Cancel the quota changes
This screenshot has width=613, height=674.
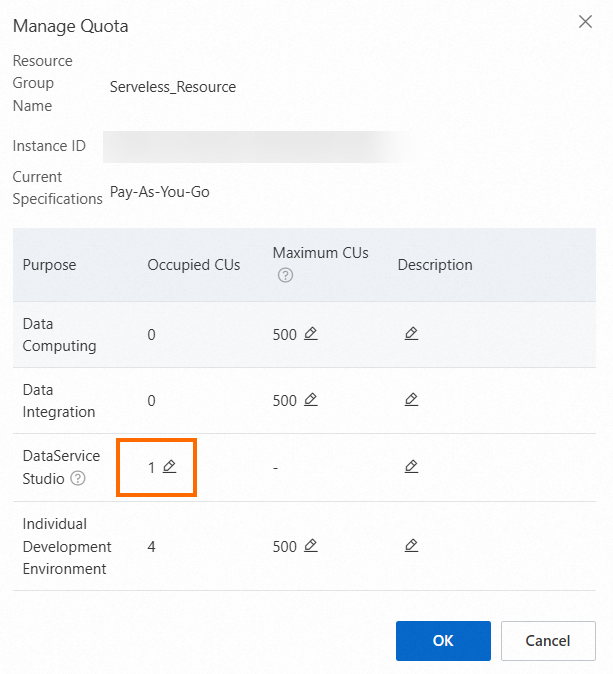tap(548, 641)
